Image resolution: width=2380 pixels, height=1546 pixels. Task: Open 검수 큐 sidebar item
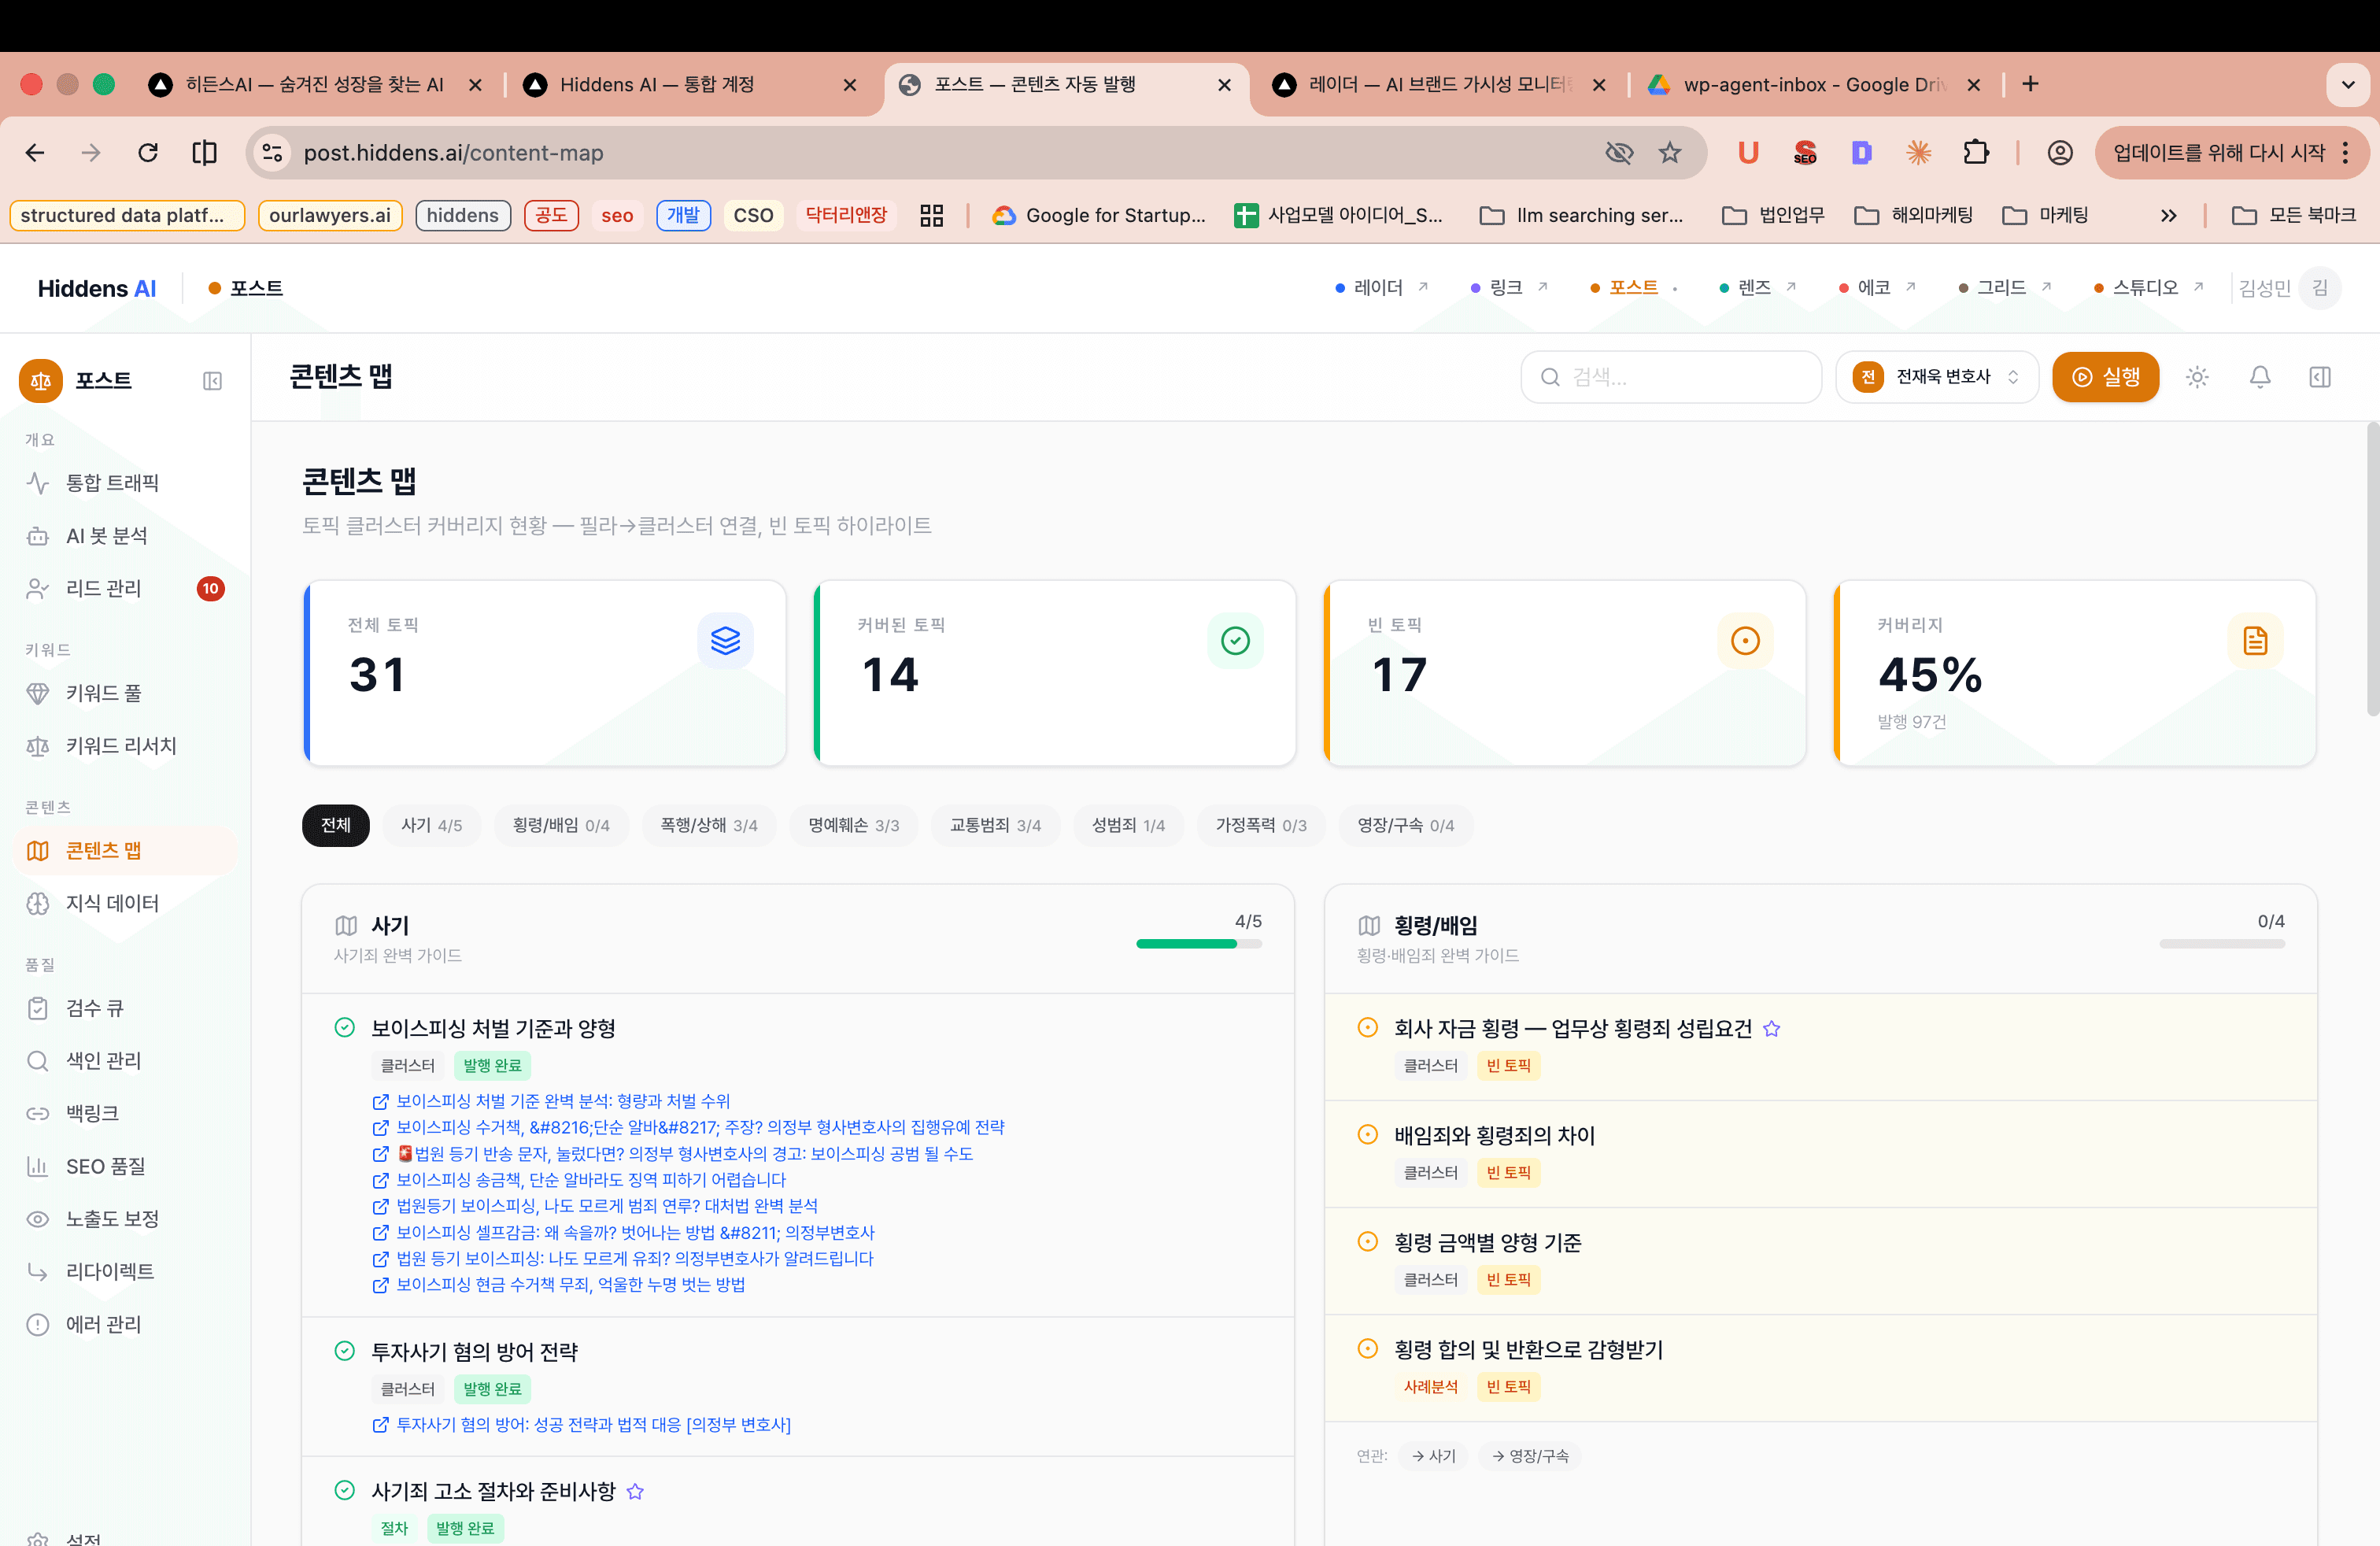click(125, 1008)
